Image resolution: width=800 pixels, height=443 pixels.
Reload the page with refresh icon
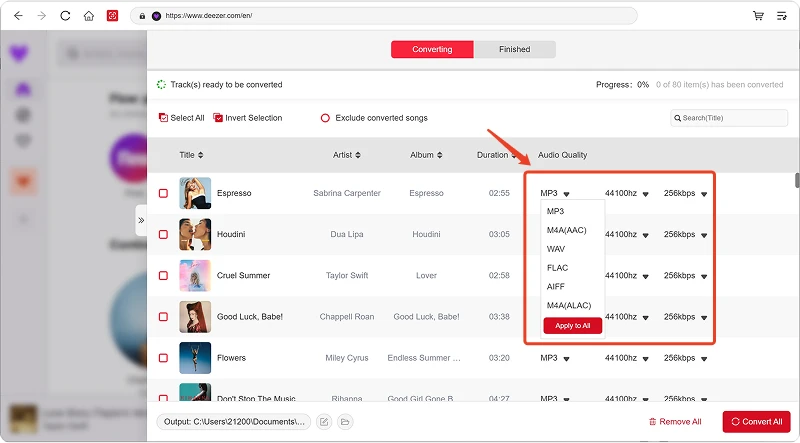coord(65,16)
